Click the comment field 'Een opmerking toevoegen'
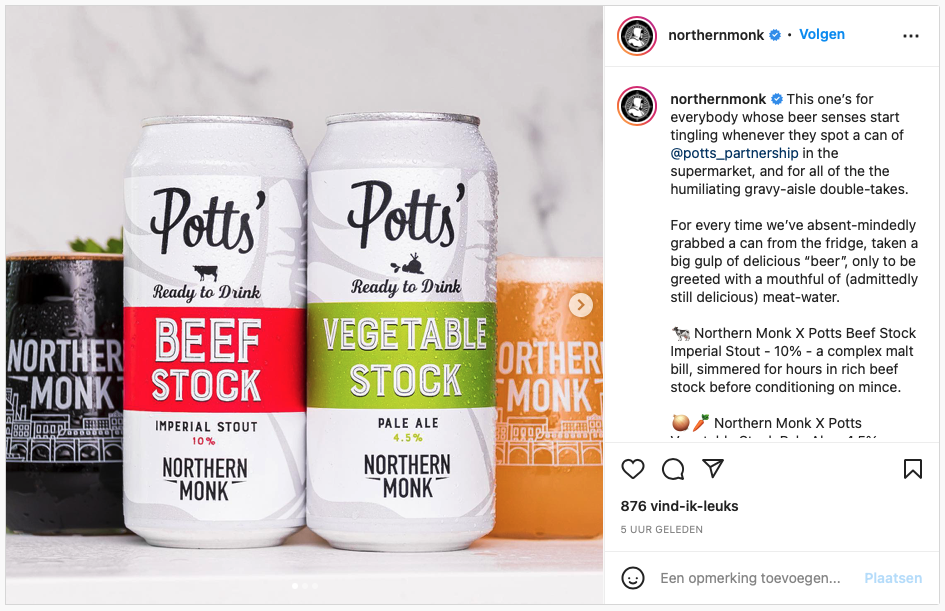The image size is (945, 611). point(750,578)
